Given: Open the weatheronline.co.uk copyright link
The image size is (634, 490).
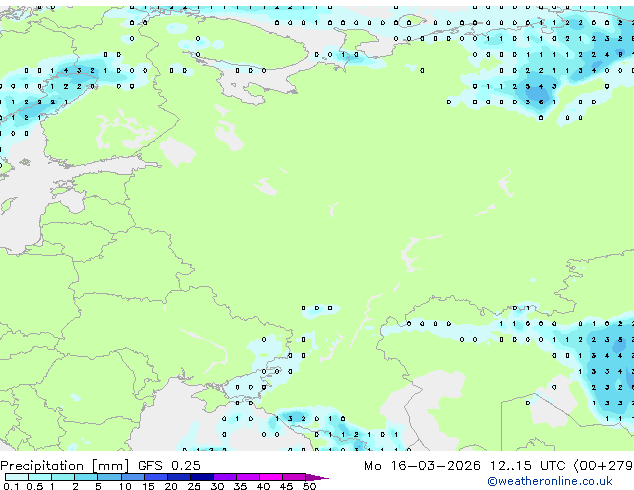Looking at the screenshot, I should 550,481.
